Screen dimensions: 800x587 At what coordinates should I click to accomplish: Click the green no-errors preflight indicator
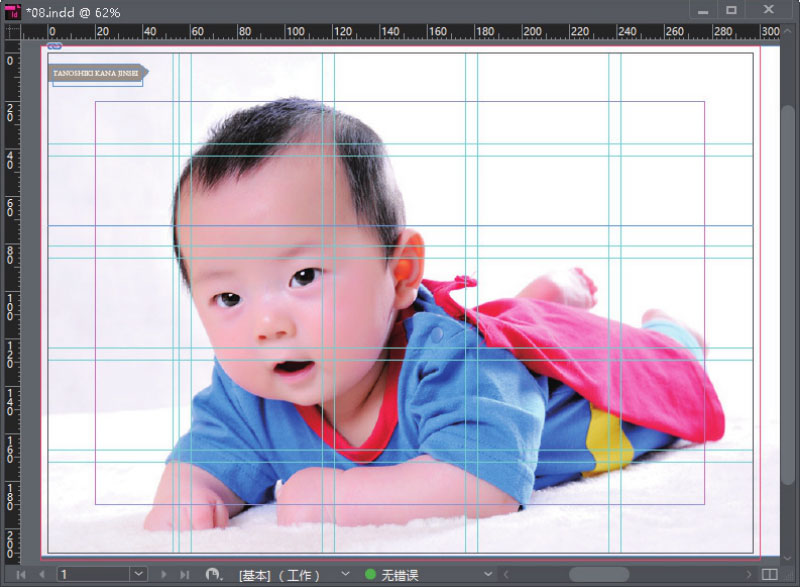[370, 575]
